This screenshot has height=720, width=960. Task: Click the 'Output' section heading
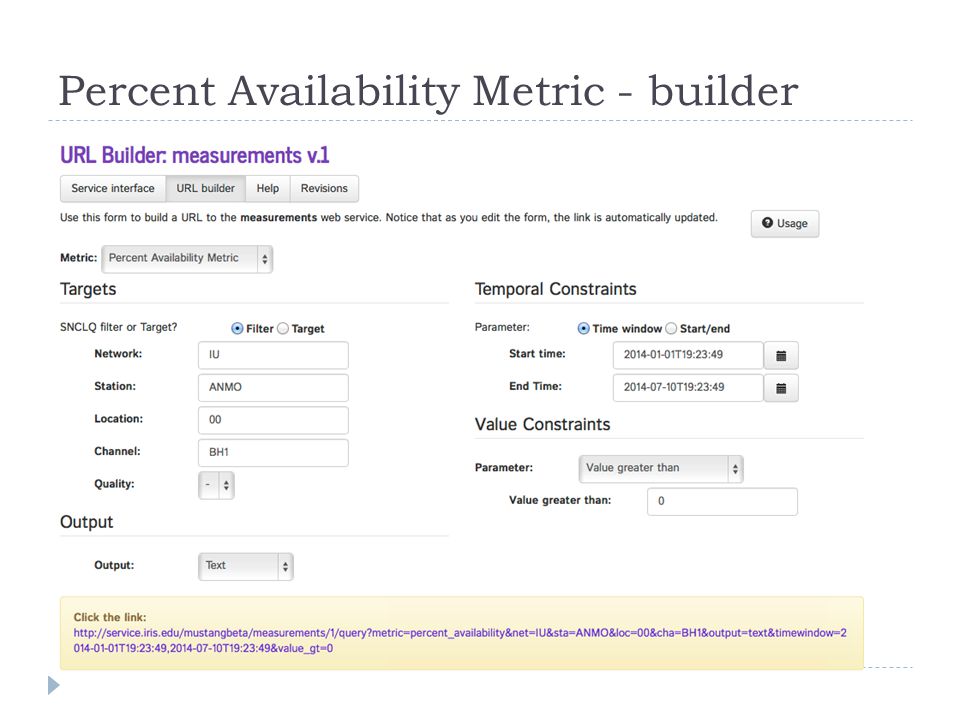(86, 522)
